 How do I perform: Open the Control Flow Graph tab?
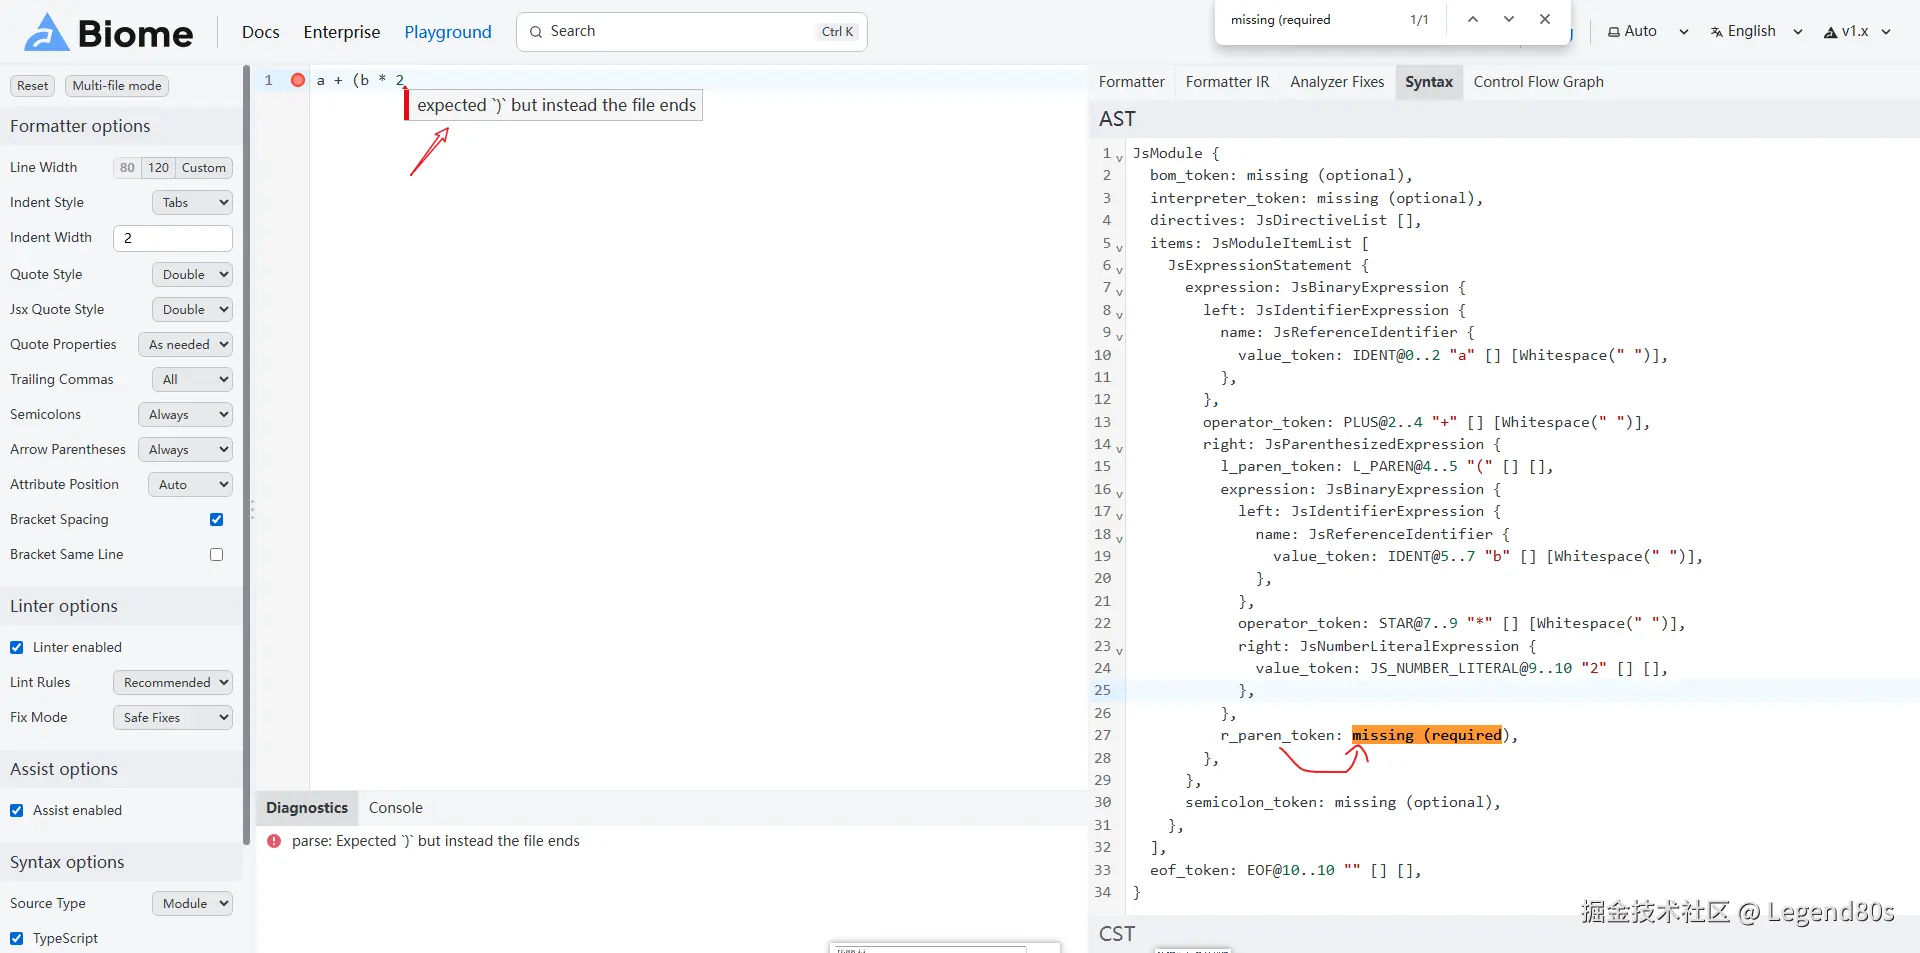click(1538, 82)
